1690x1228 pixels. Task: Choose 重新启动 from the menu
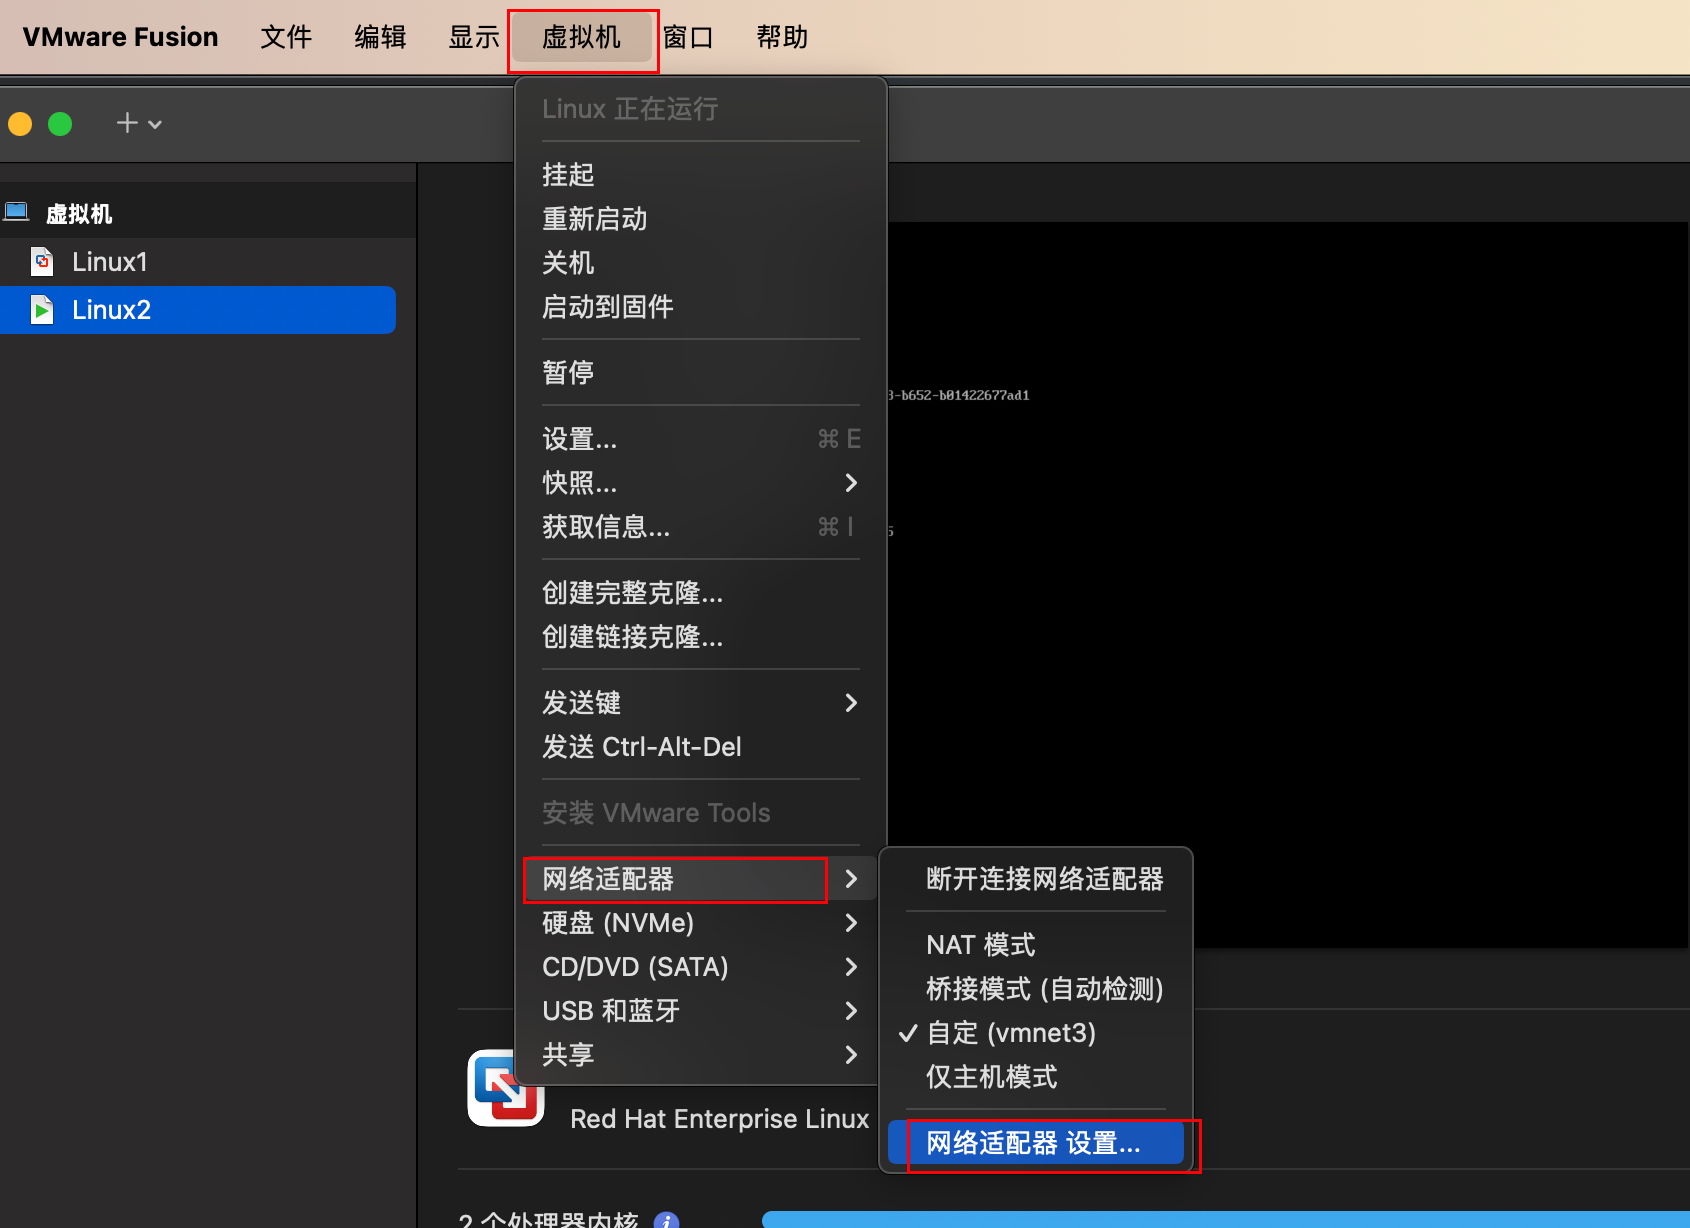[x=700, y=219]
